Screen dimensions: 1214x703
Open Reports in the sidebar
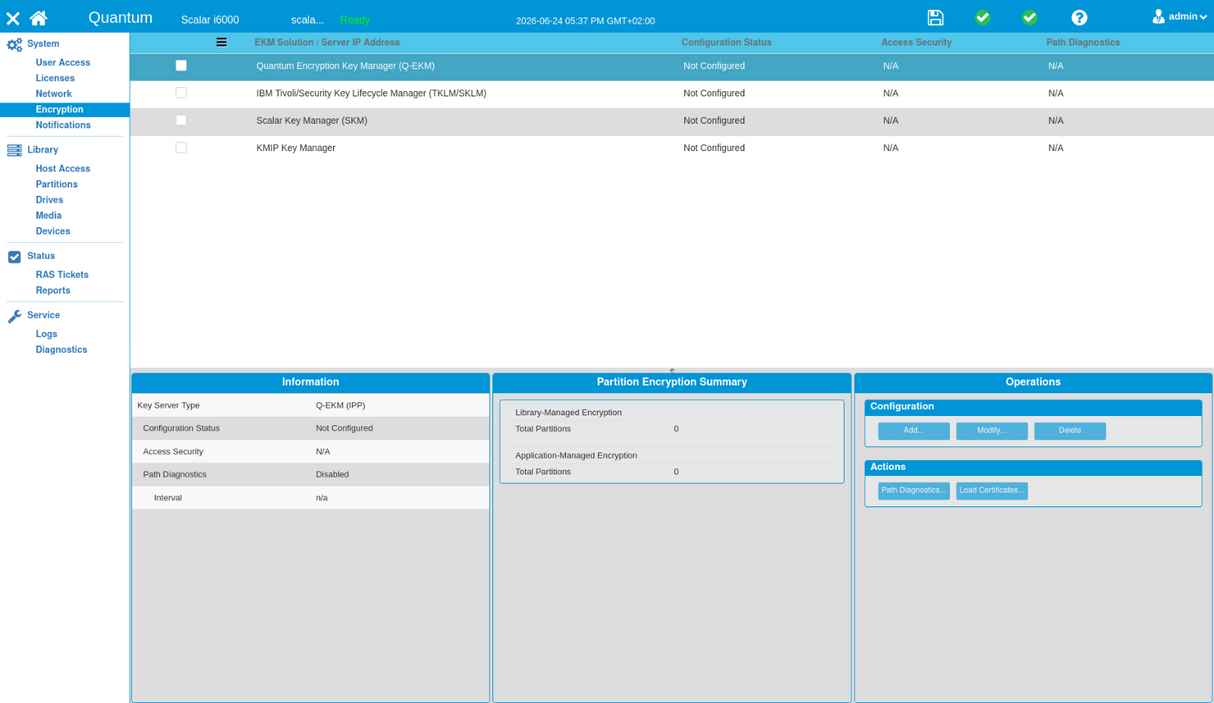tap(53, 290)
